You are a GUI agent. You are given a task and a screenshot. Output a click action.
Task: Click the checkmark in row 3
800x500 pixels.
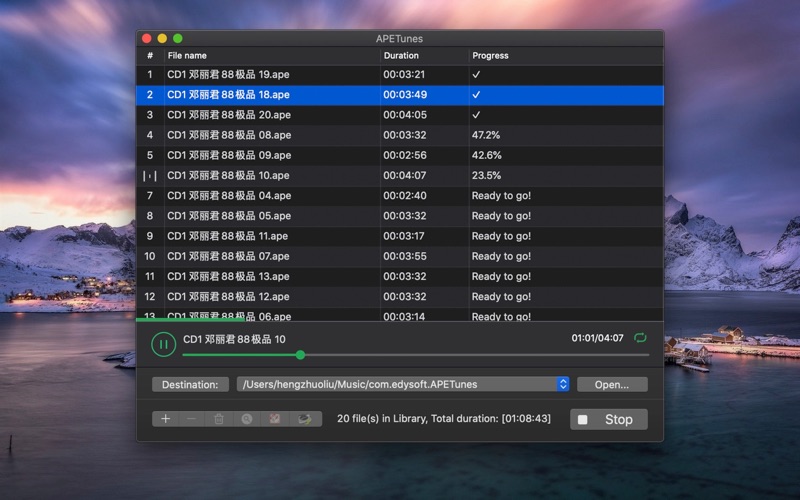tap(476, 115)
